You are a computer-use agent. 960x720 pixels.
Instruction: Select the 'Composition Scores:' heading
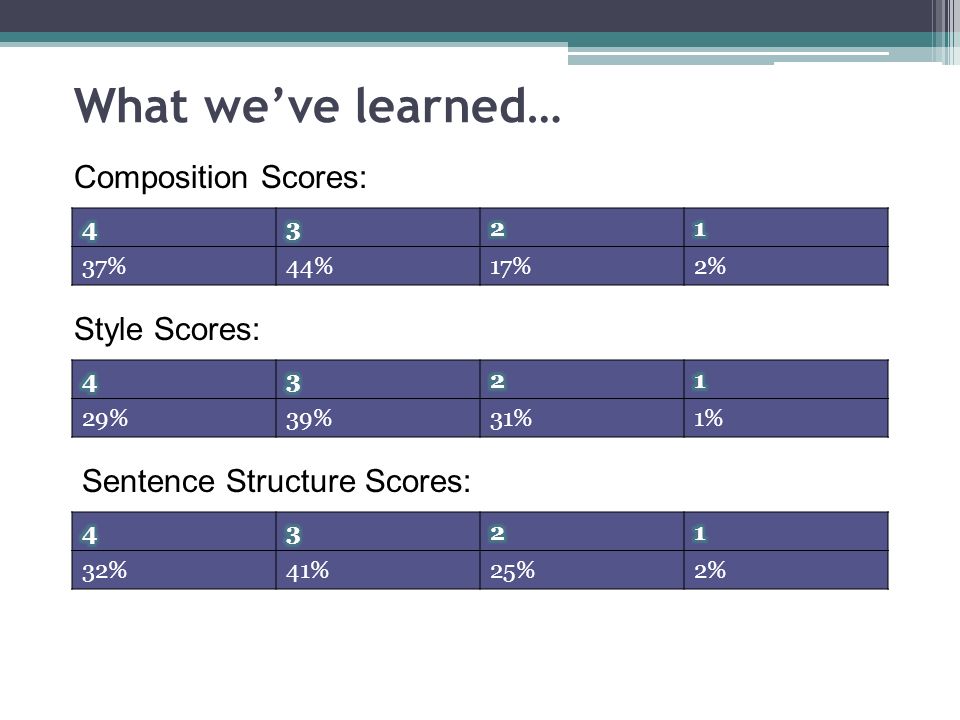click(x=220, y=178)
